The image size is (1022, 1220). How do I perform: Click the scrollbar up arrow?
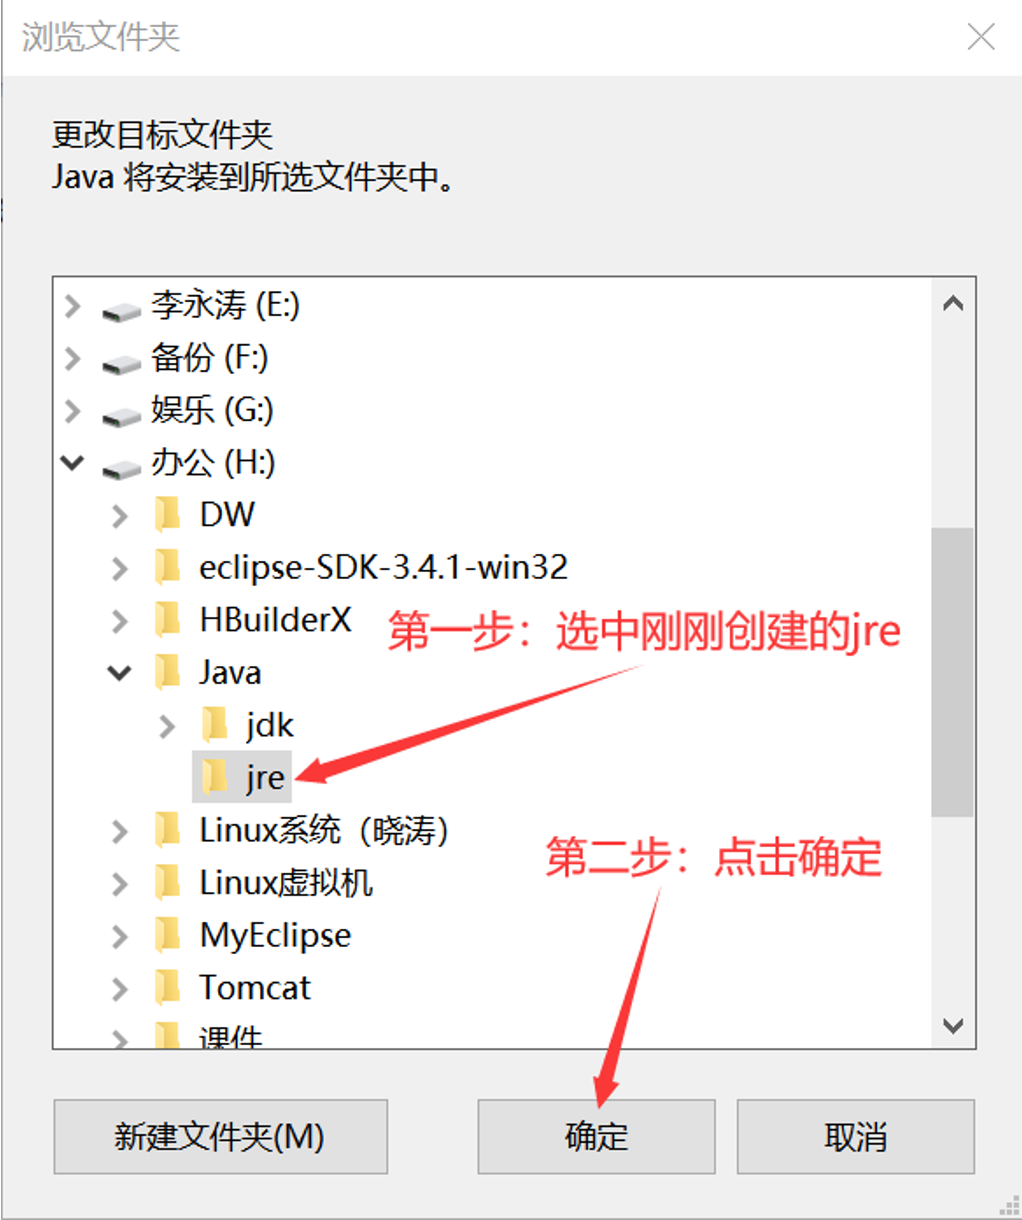point(953,303)
